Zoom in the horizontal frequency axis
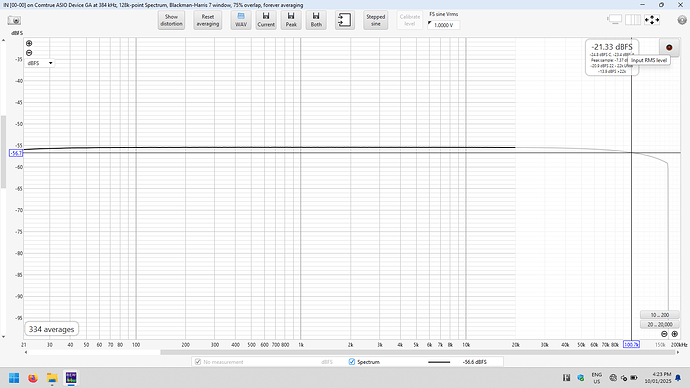 pos(674,334)
